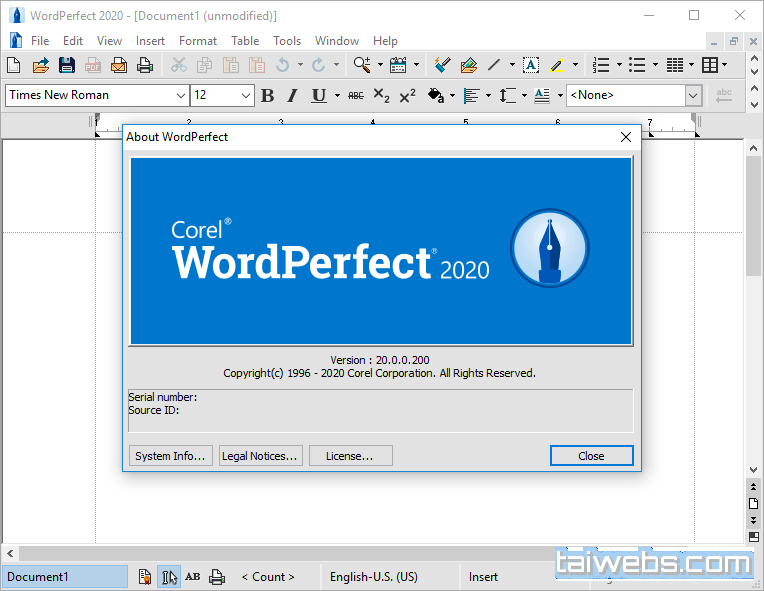This screenshot has width=764, height=591.
Task: Click the vertical scrollbar thumb
Action: pyautogui.click(x=753, y=216)
